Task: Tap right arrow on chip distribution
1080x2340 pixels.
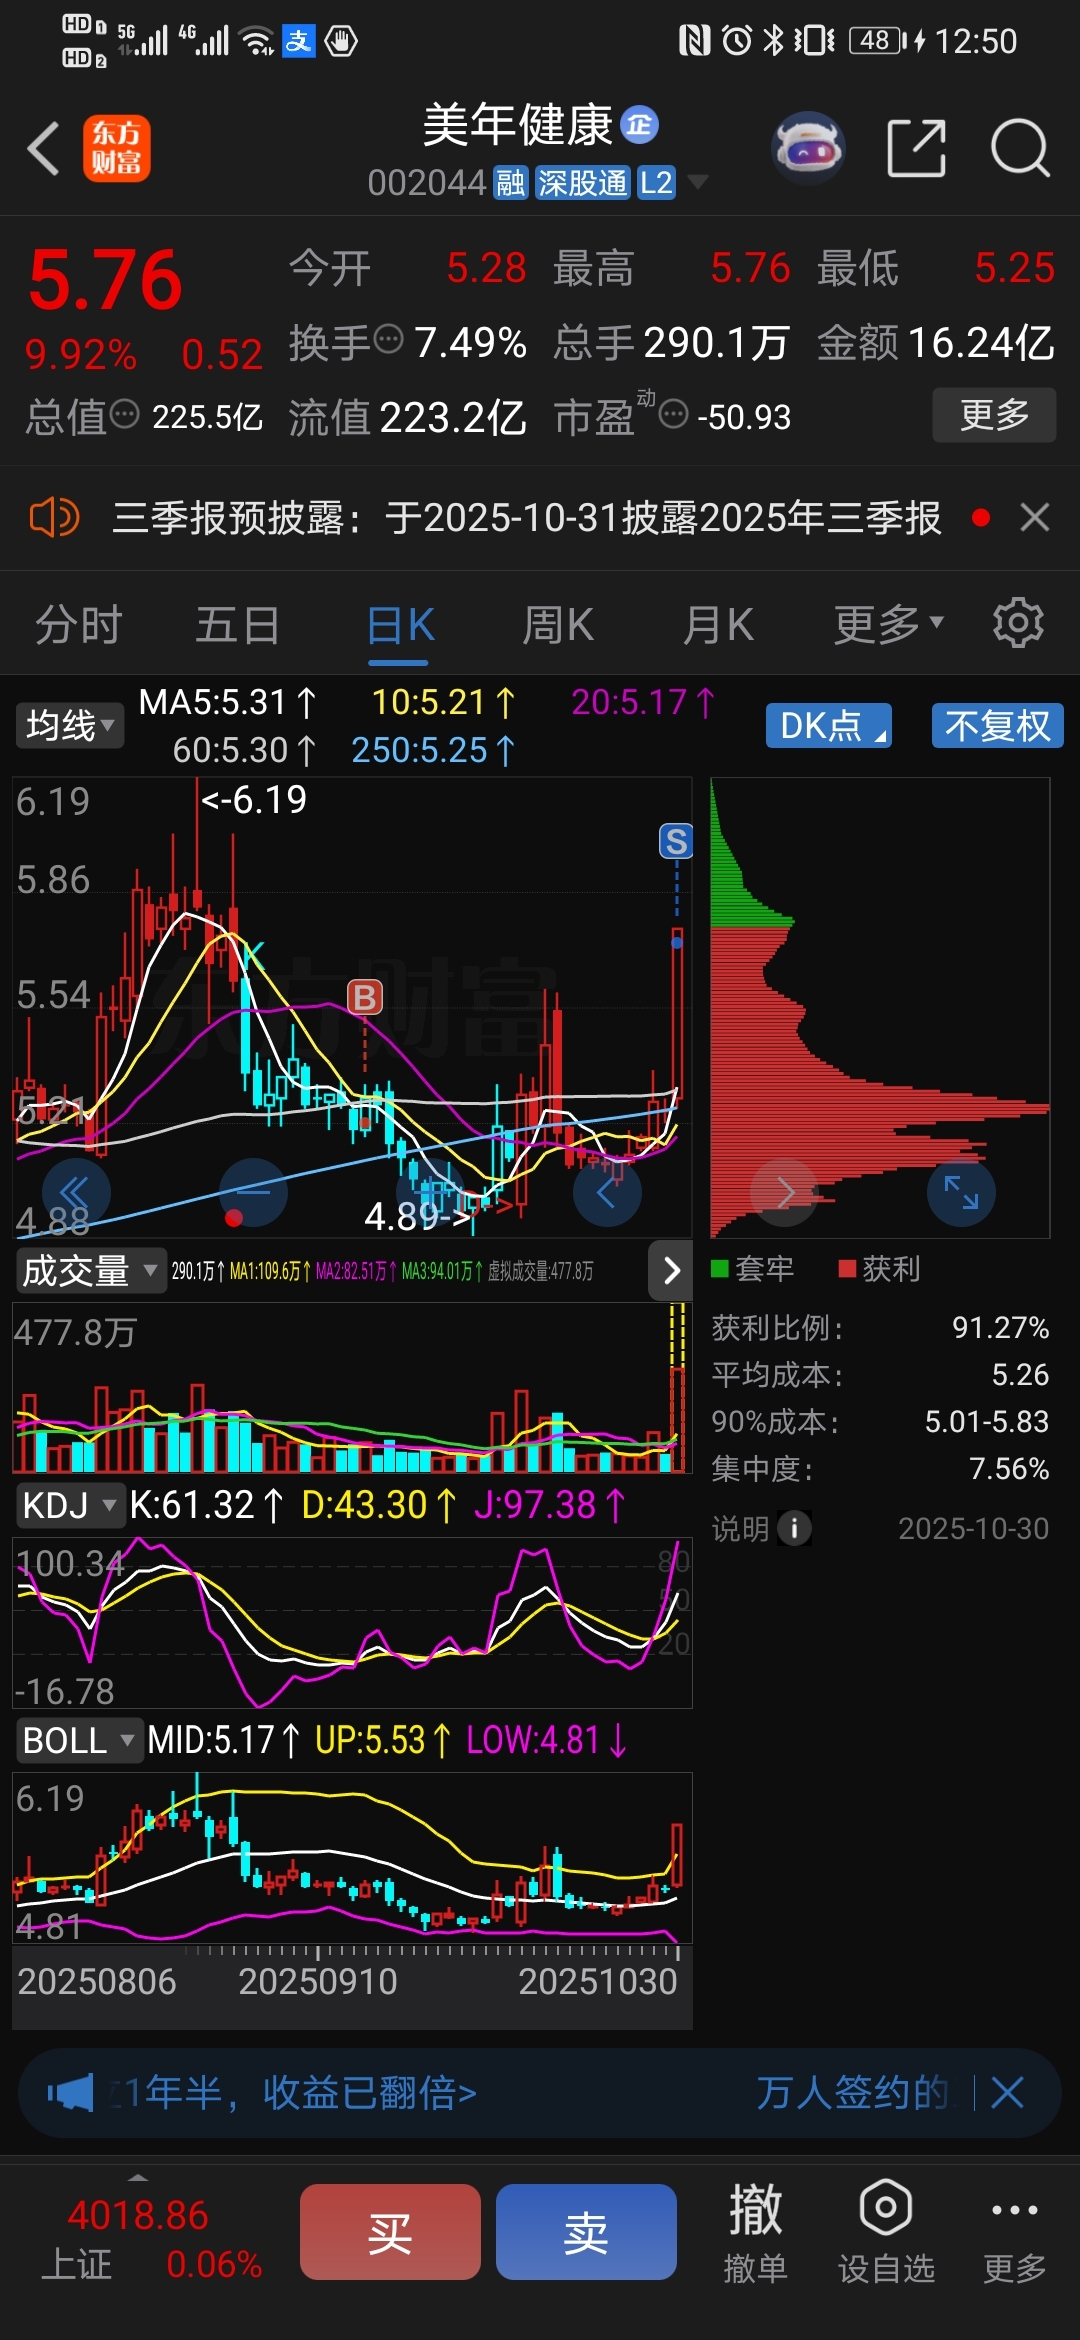Action: [x=785, y=1192]
